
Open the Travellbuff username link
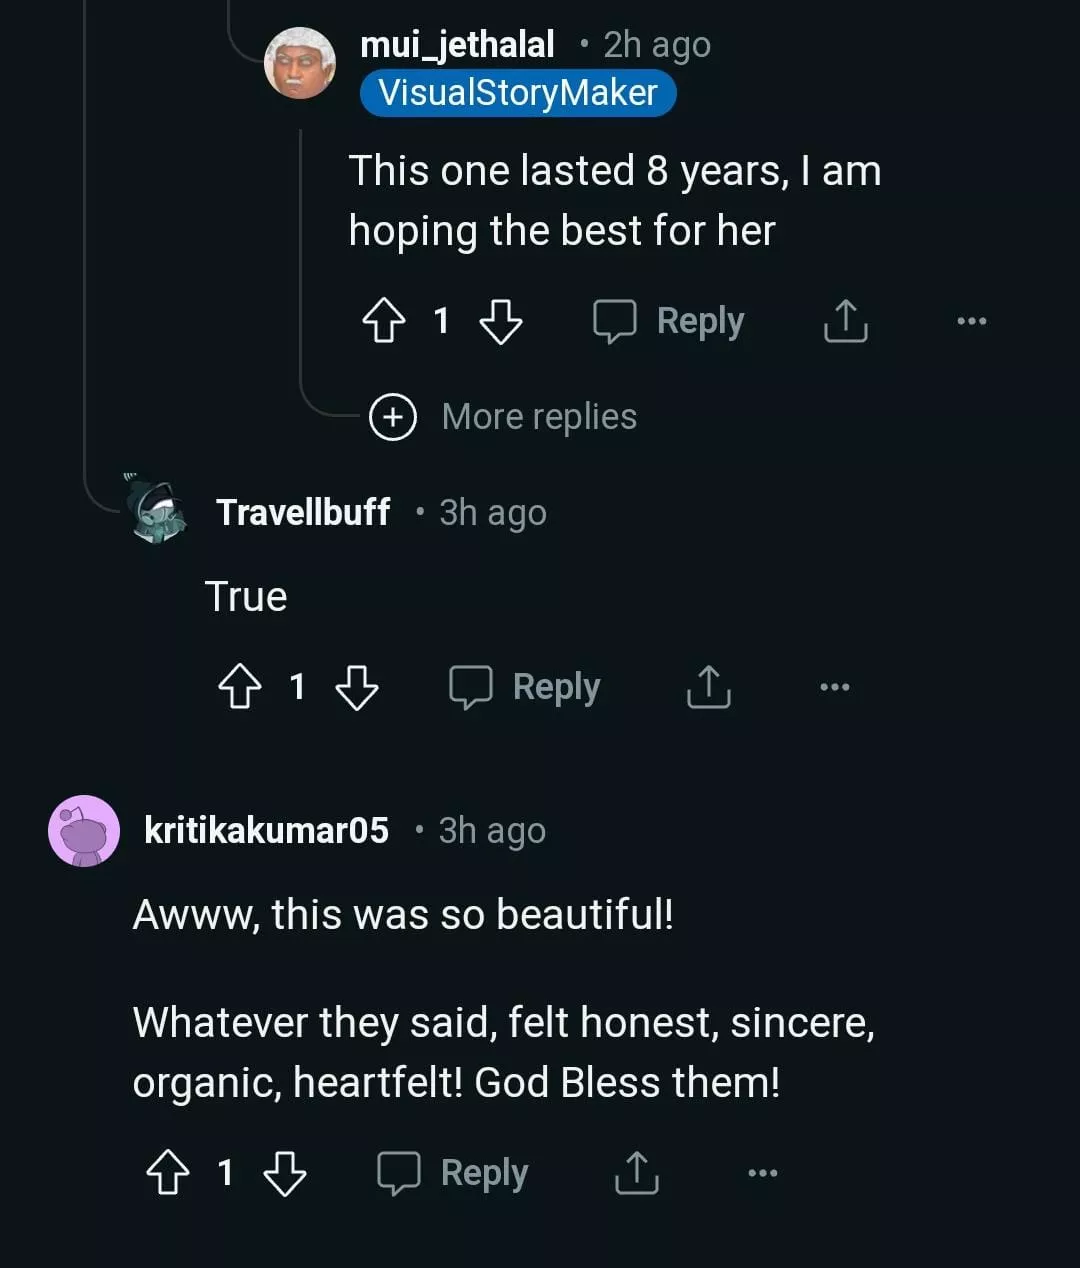click(x=303, y=512)
